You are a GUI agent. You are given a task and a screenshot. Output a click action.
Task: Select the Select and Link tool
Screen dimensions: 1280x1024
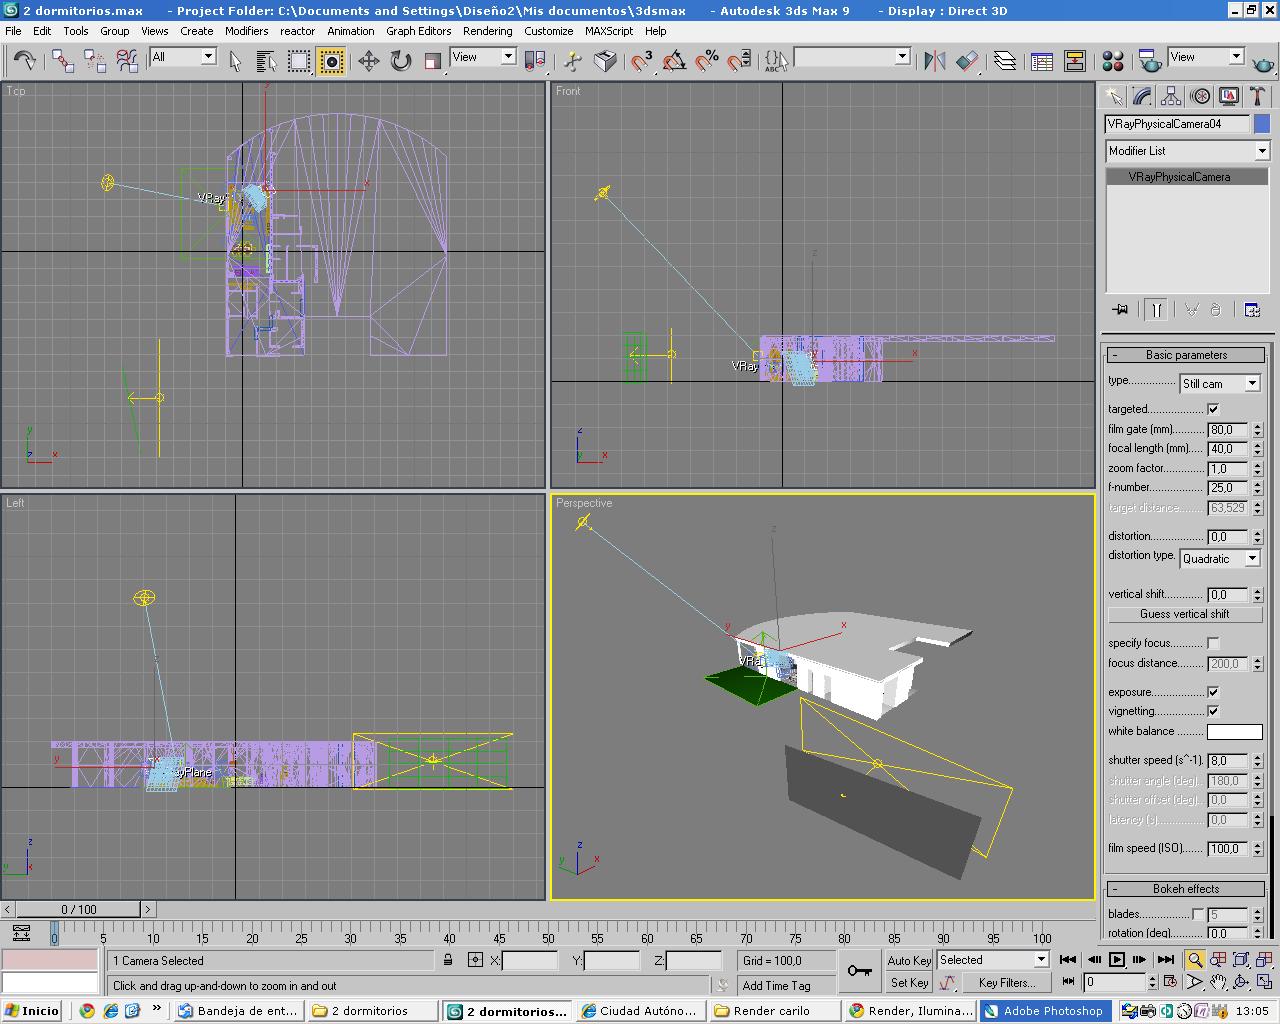pos(63,61)
